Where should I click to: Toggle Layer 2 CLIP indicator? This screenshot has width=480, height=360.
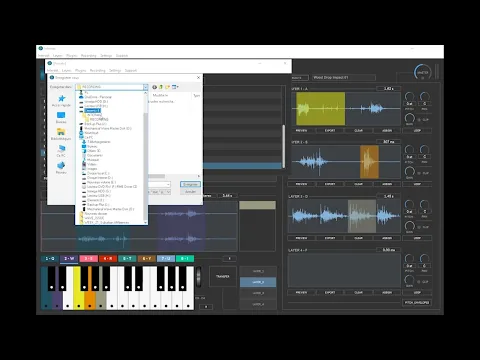pos(423,173)
